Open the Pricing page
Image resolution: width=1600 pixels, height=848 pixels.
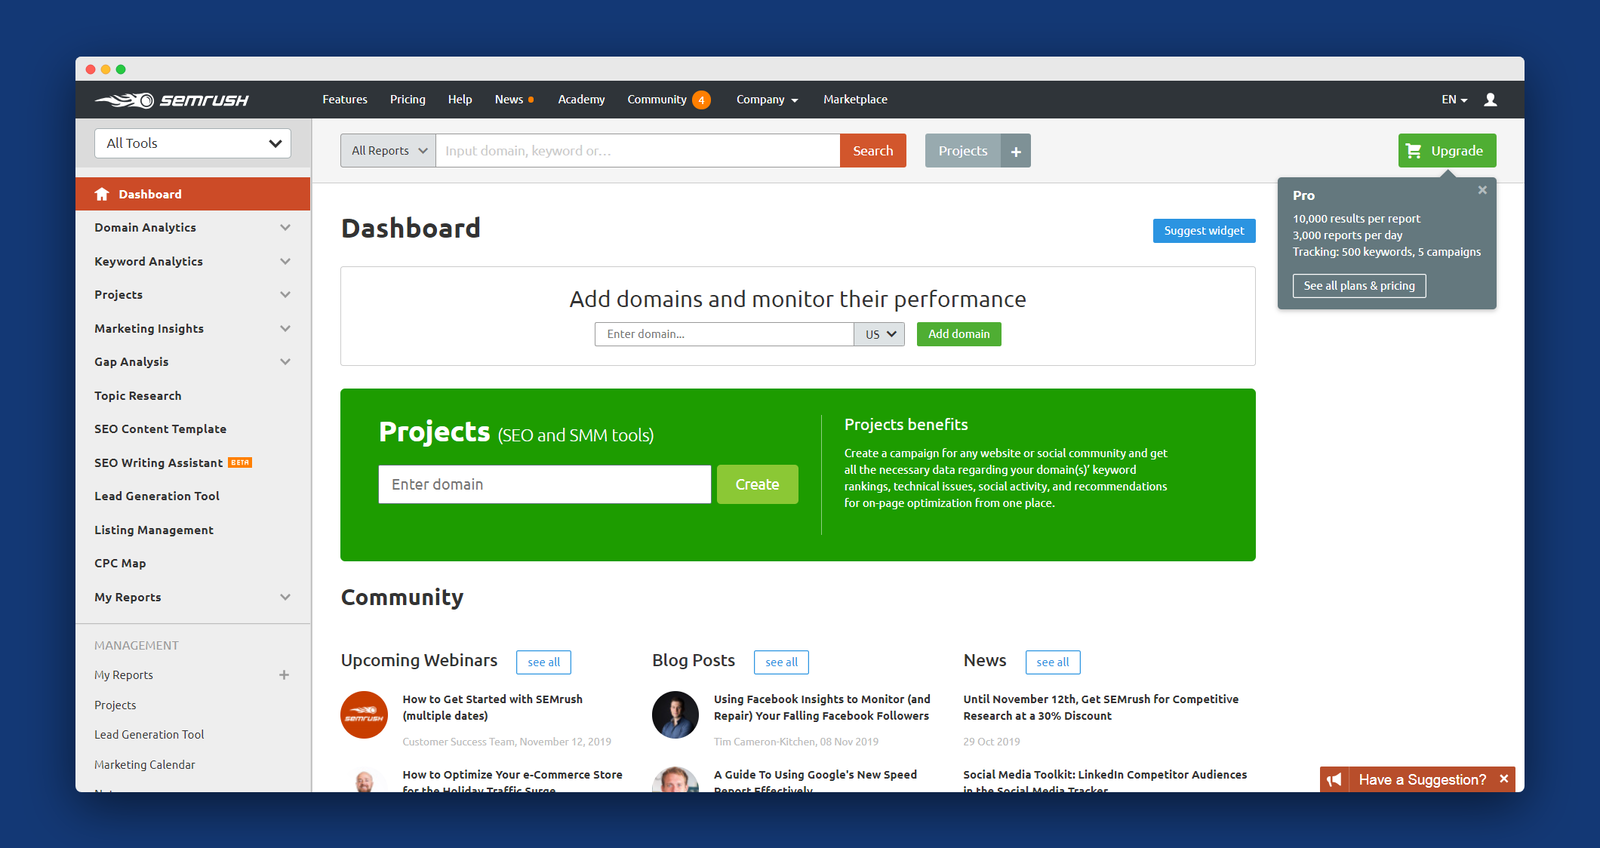(408, 100)
